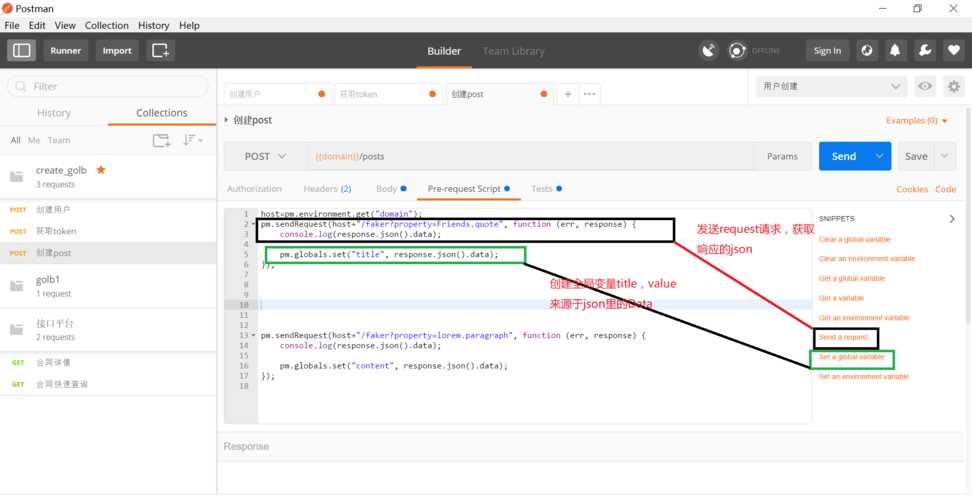972x499 pixels.
Task: Click the Import button
Action: pos(117,51)
